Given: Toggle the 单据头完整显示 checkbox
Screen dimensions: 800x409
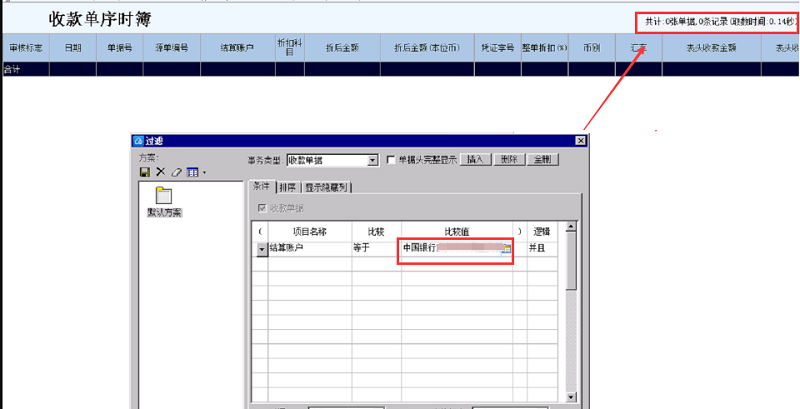Looking at the screenshot, I should (x=391, y=160).
